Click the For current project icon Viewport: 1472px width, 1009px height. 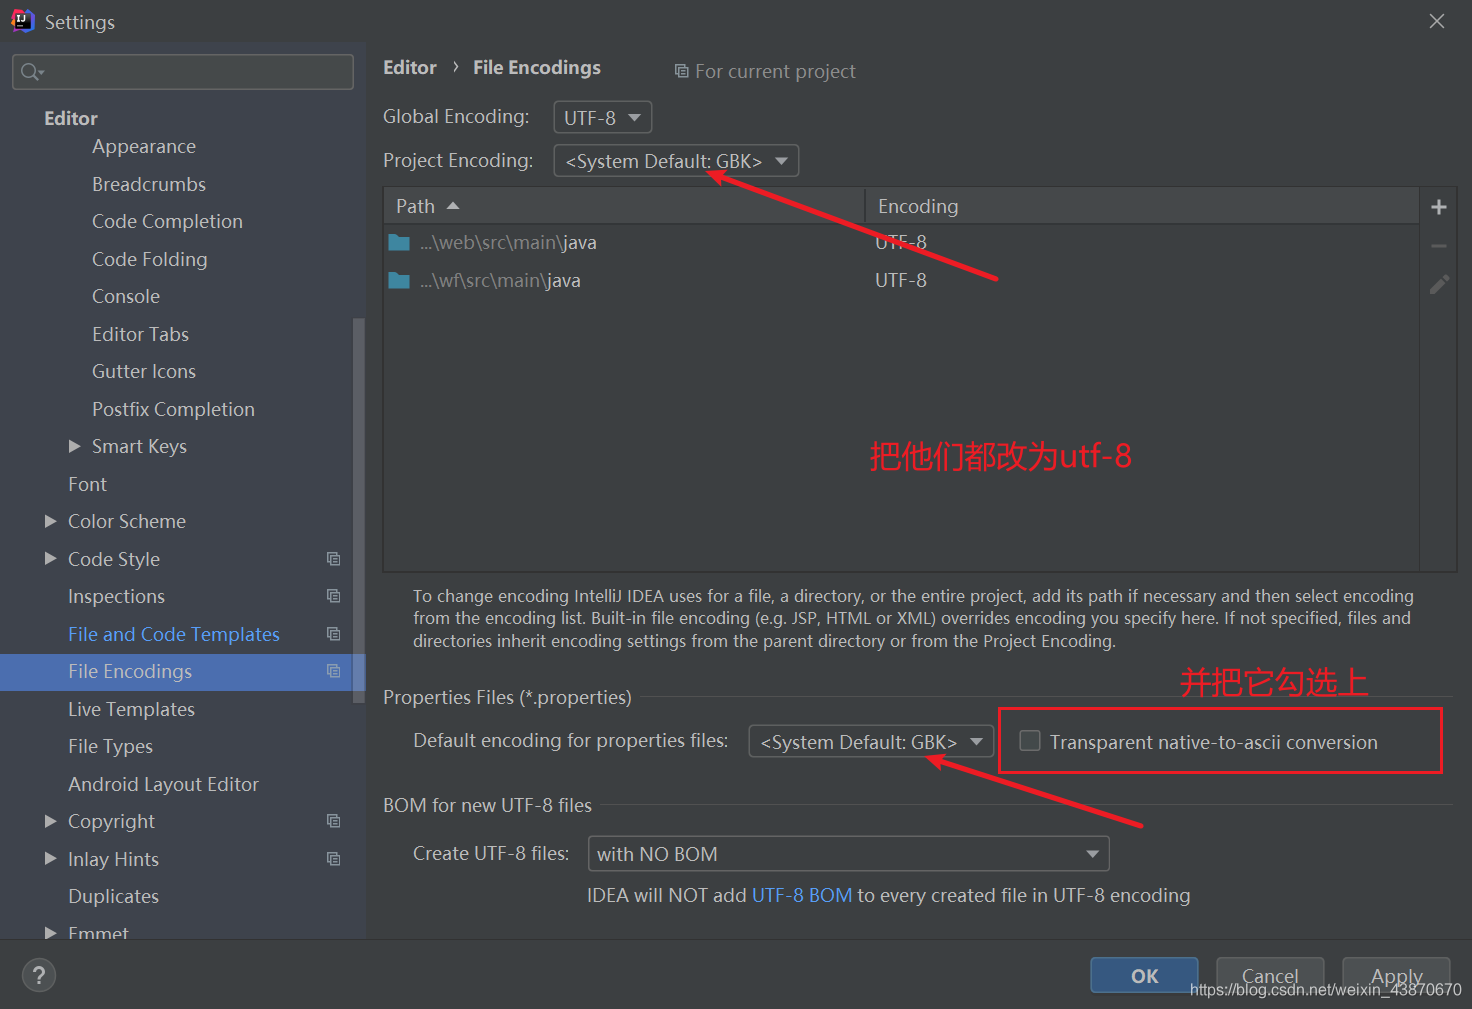pyautogui.click(x=681, y=71)
